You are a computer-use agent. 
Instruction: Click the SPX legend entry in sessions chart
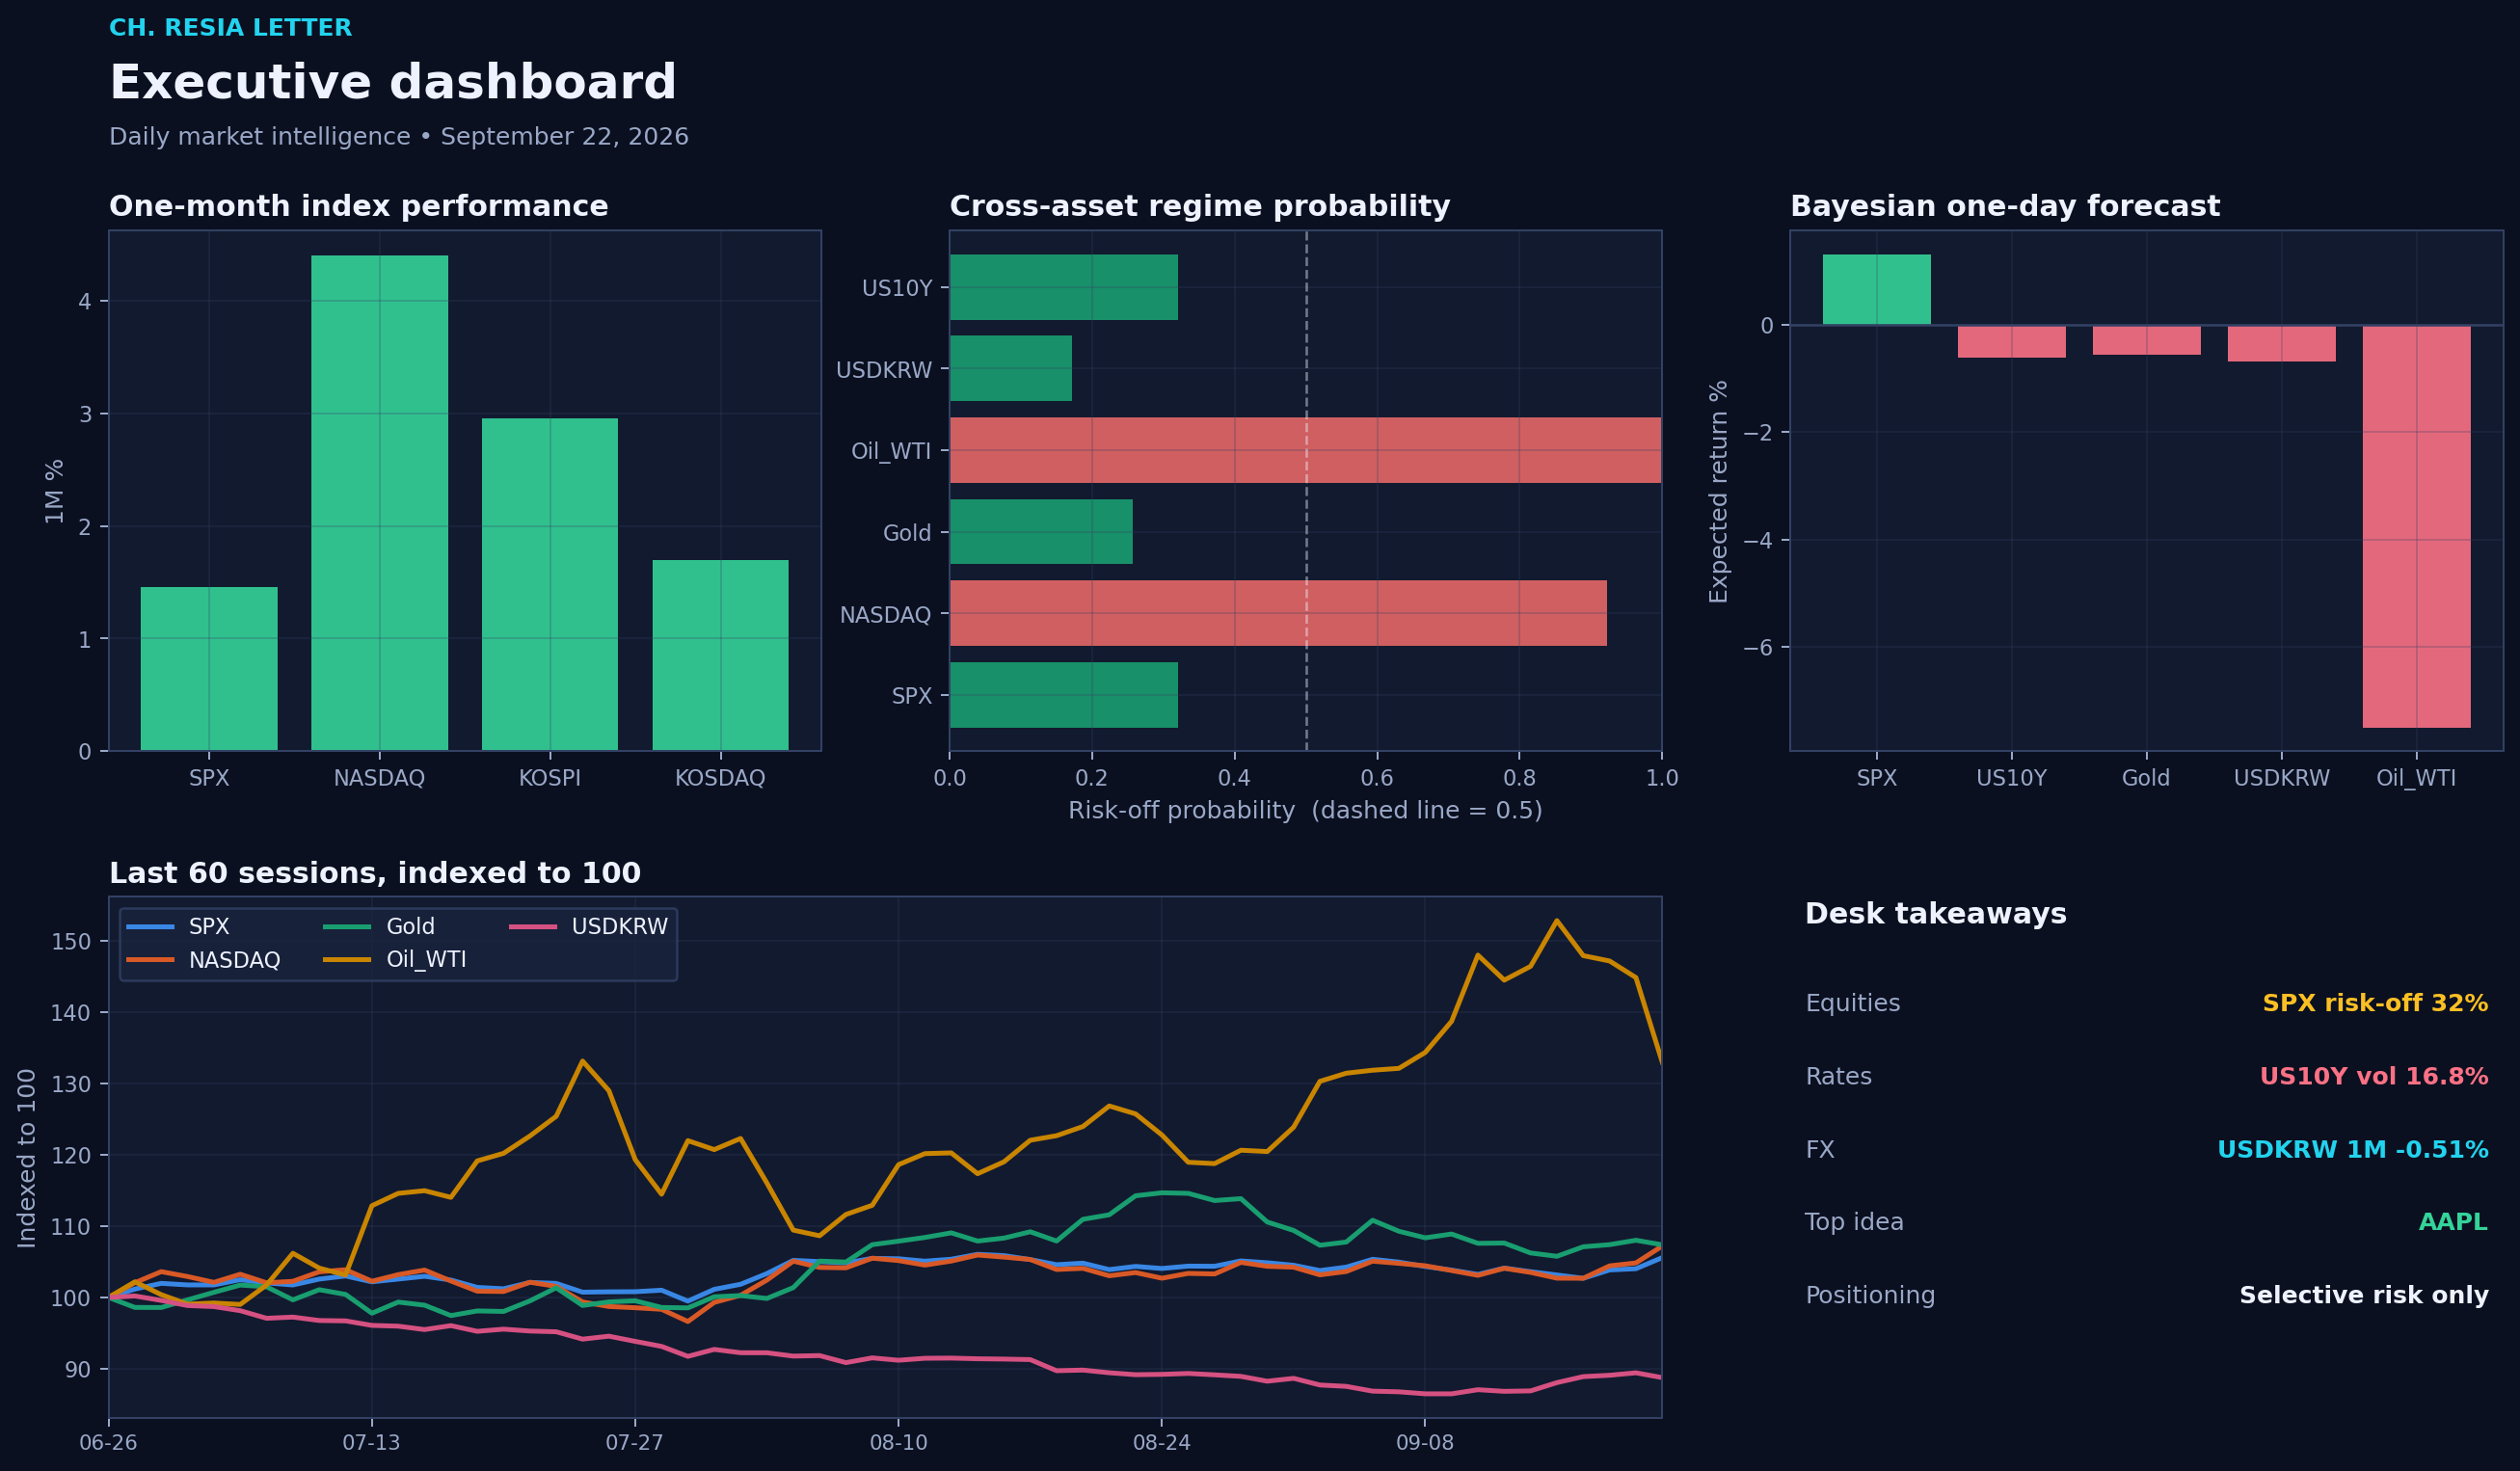[x=178, y=927]
